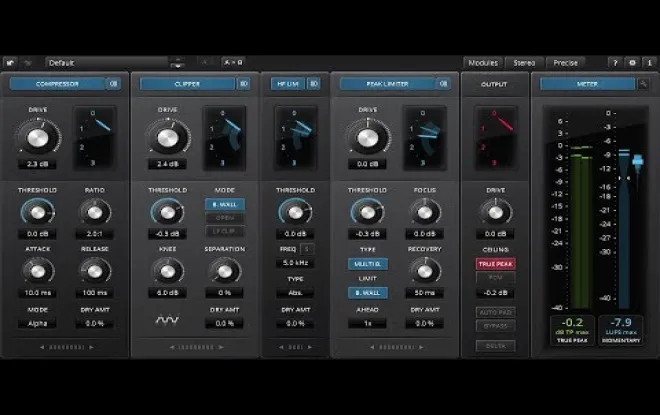Click the Output DRIVE knob

pyautogui.click(x=495, y=213)
